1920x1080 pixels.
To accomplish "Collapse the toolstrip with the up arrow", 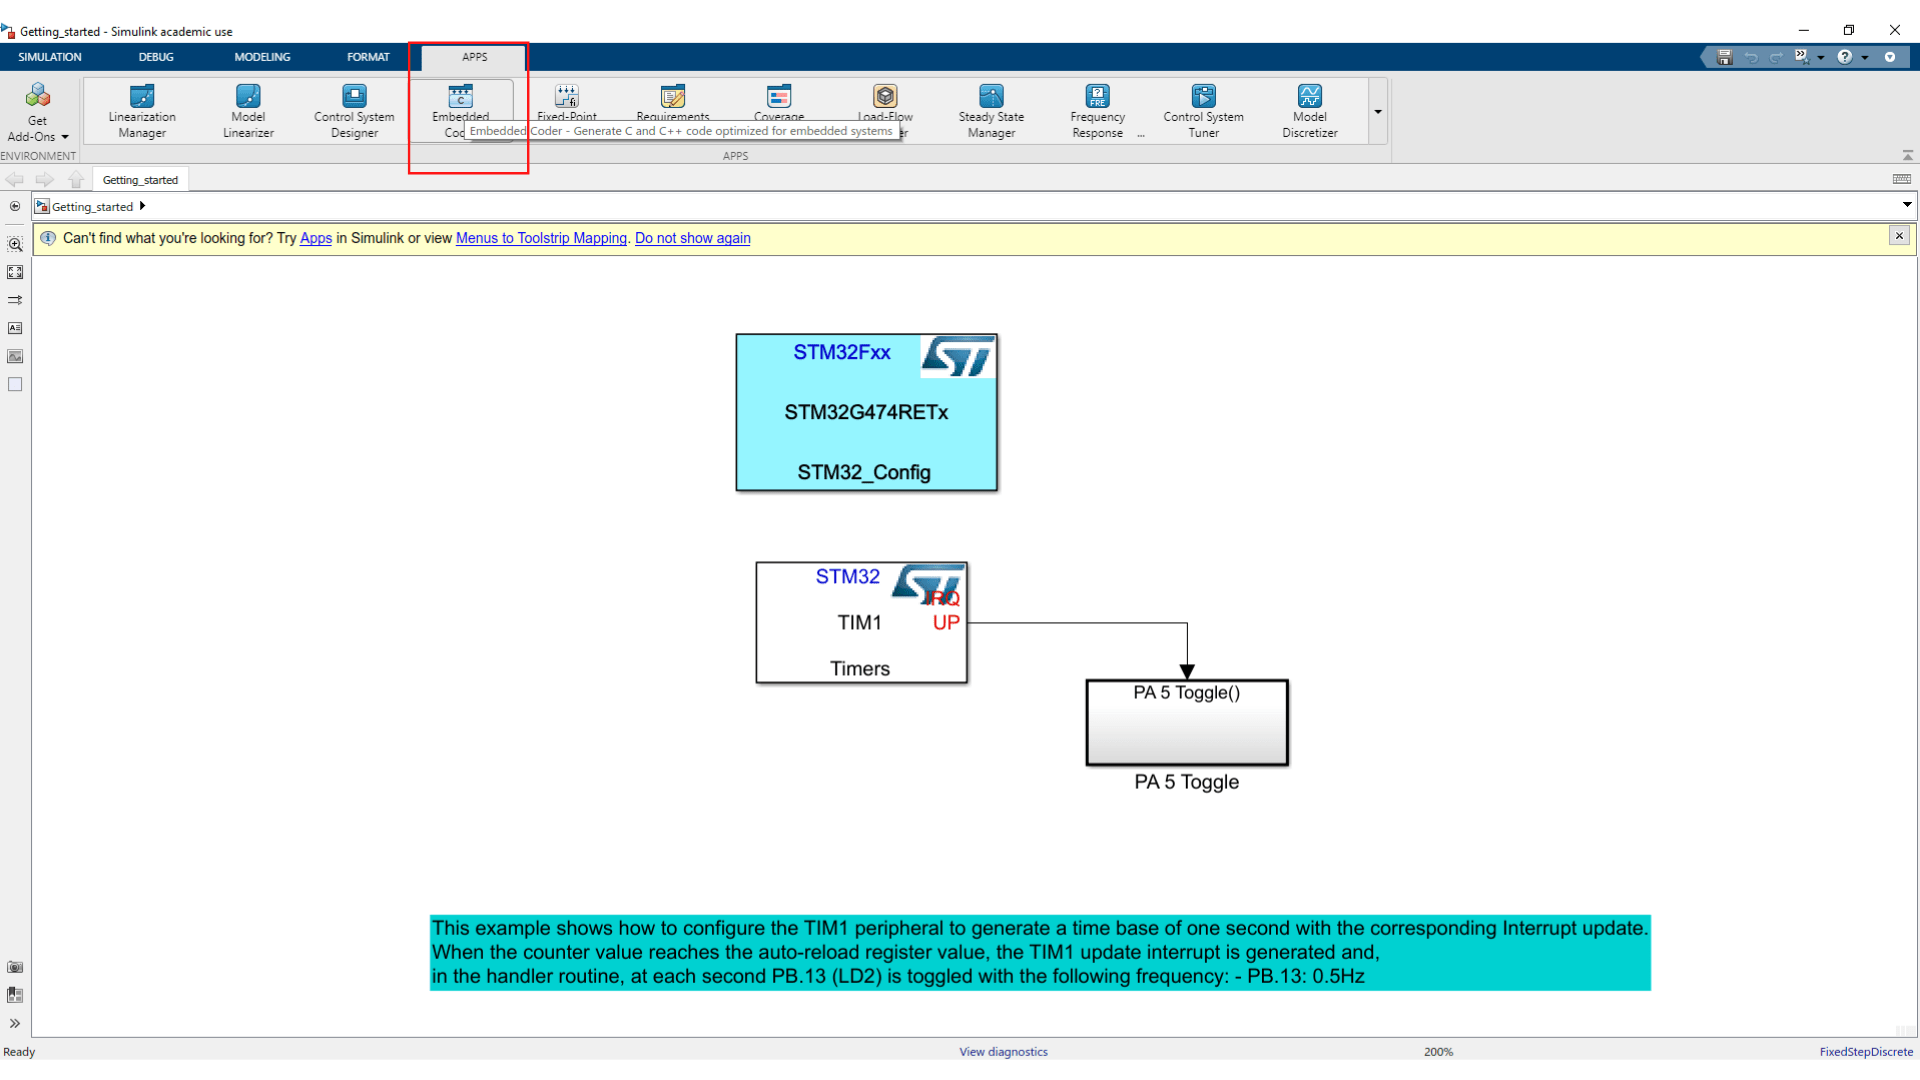I will [x=1908, y=155].
